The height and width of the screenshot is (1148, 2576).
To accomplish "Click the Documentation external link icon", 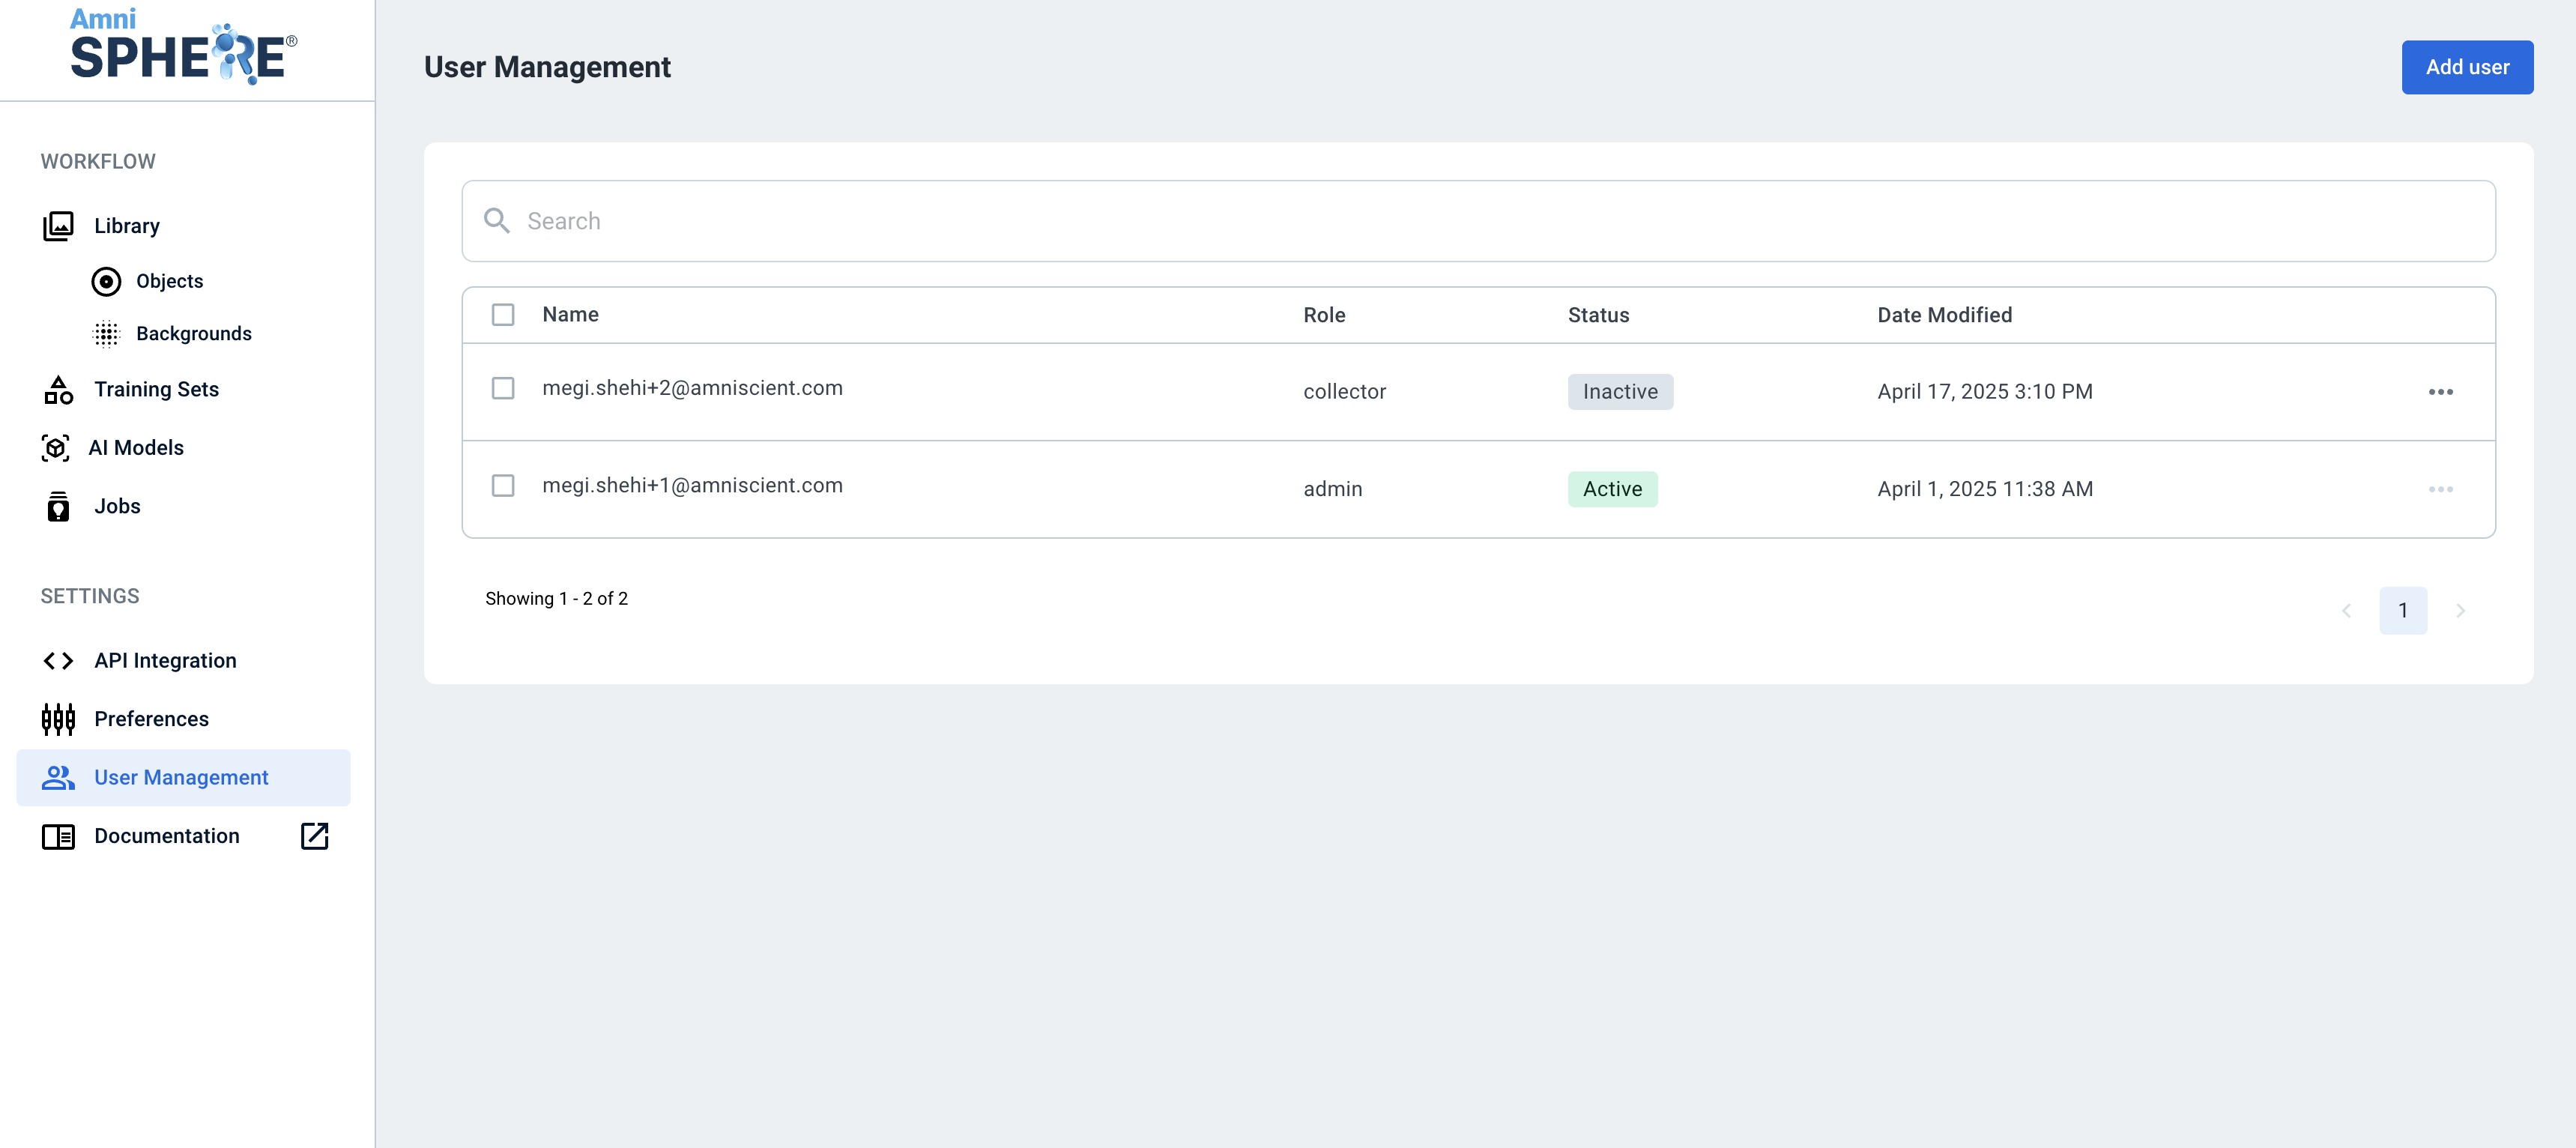I will coord(315,836).
